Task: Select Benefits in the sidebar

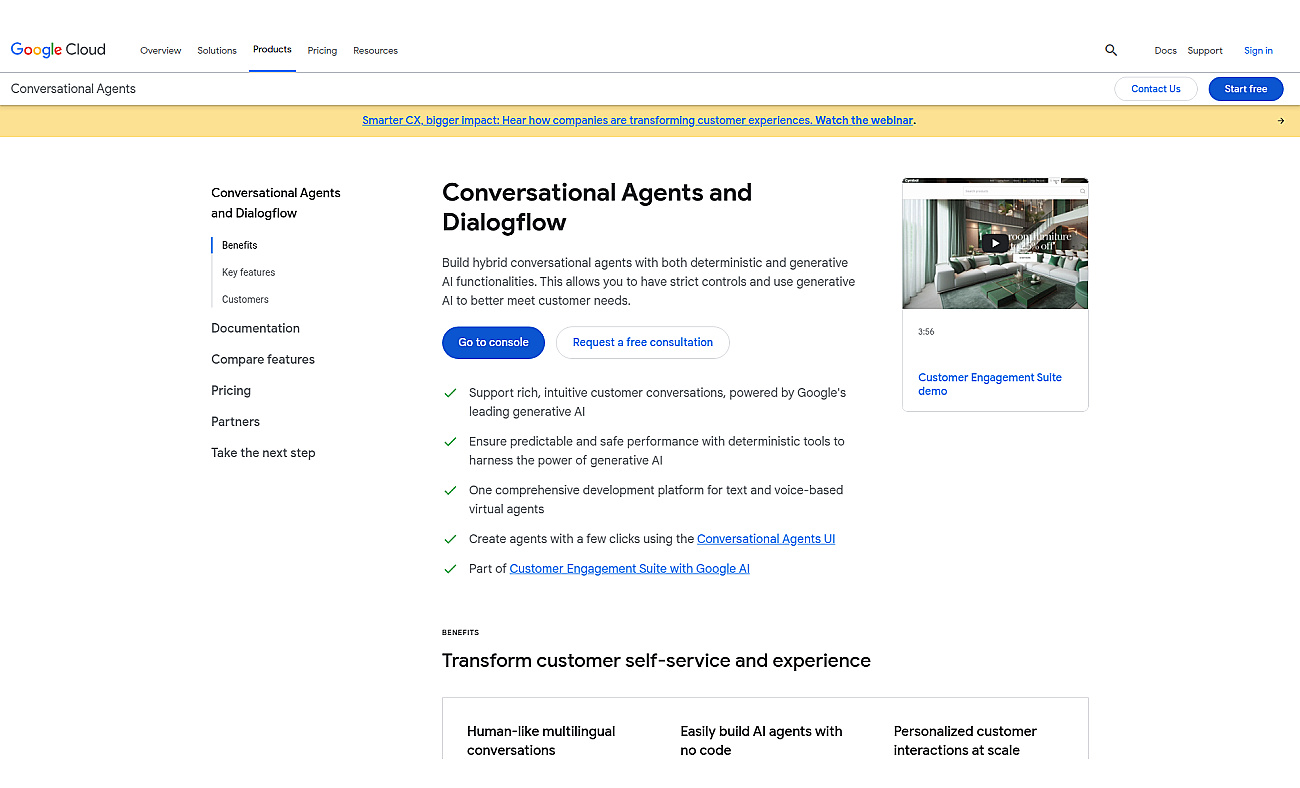Action: click(240, 245)
